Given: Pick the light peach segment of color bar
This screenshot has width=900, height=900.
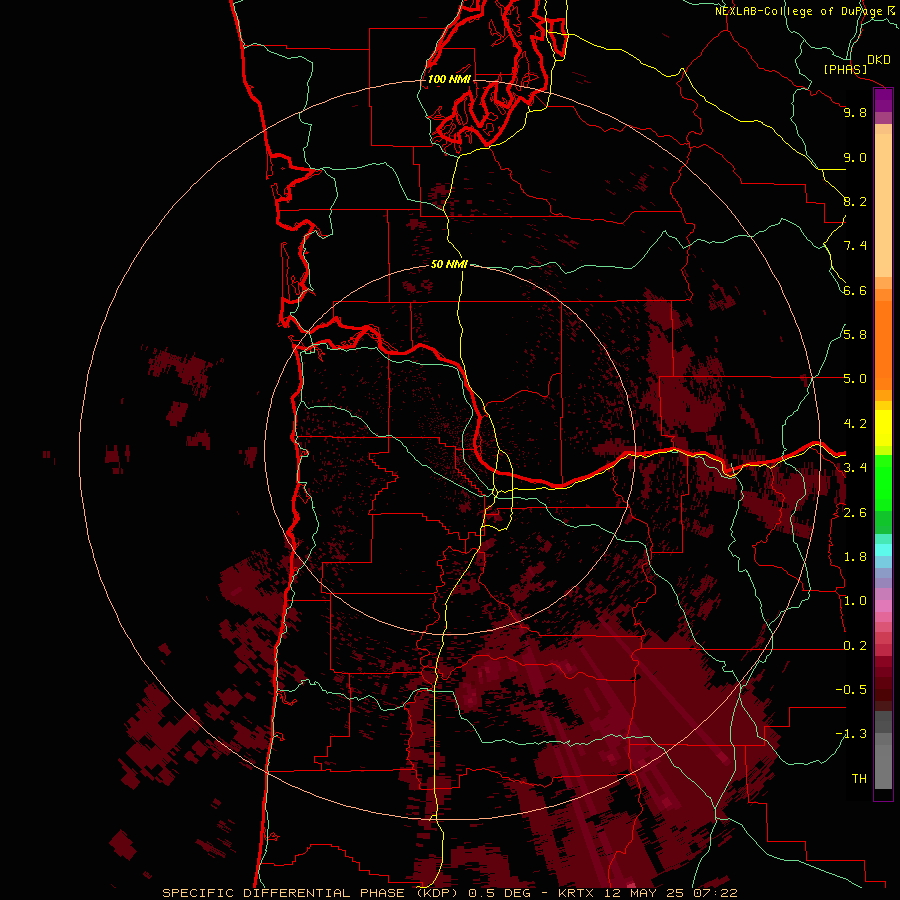Looking at the screenshot, I should click(x=883, y=205).
